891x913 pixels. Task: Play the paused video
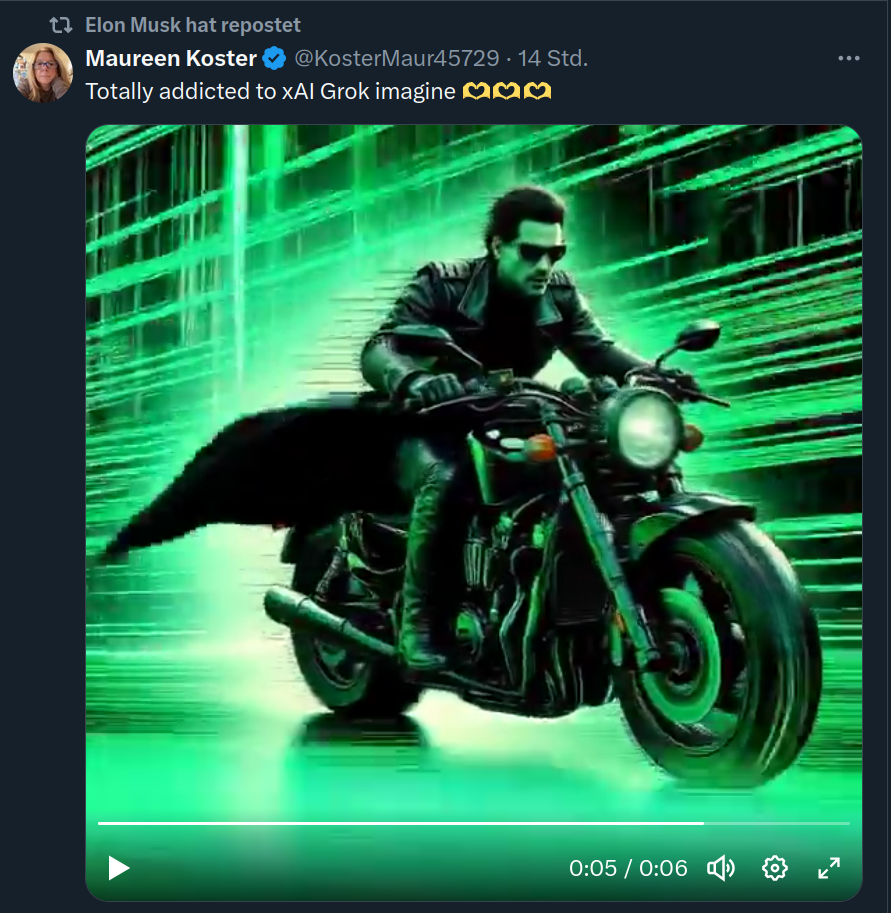(119, 868)
